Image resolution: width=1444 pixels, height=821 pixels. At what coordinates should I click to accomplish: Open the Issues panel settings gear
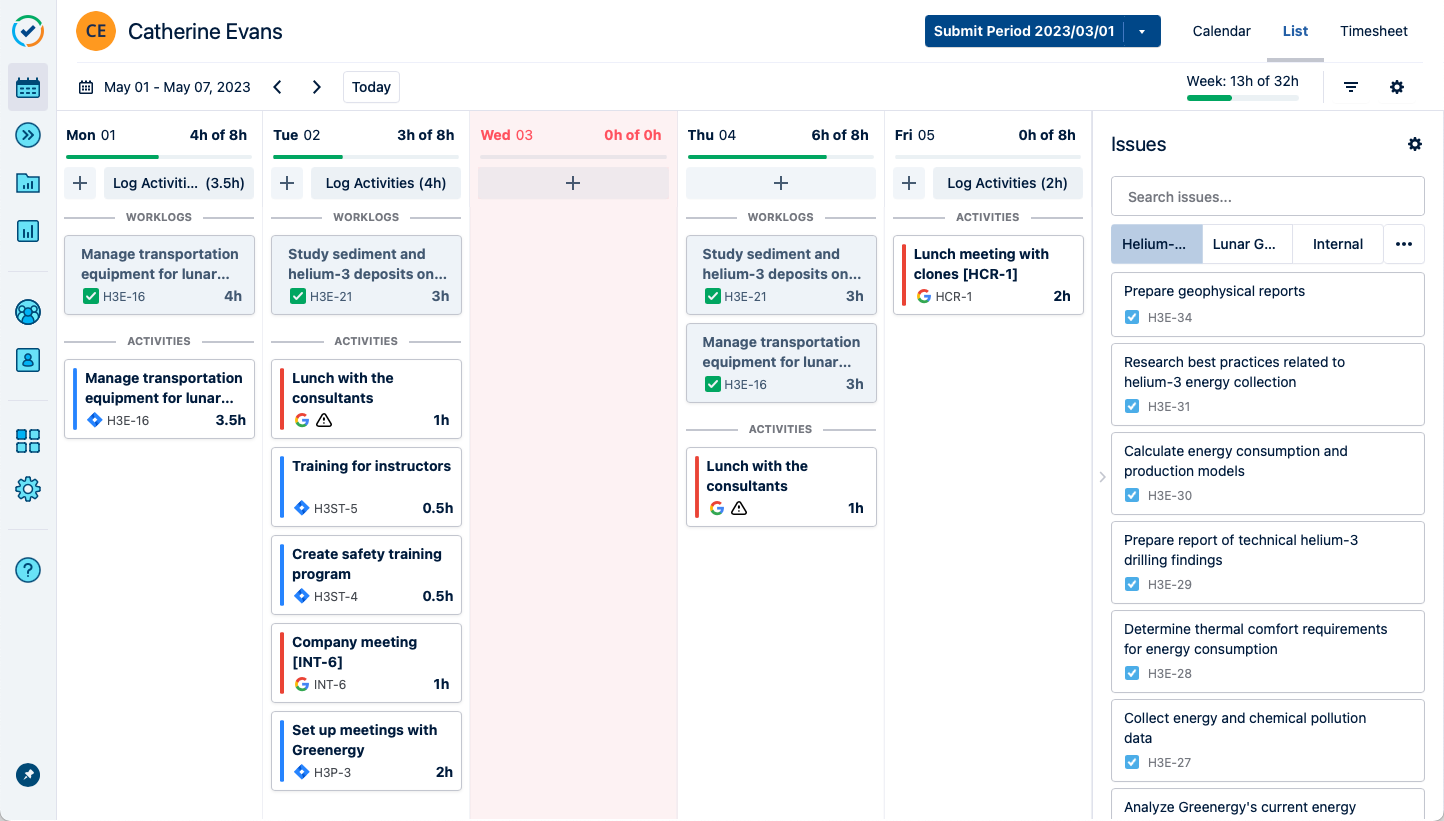[x=1415, y=144]
